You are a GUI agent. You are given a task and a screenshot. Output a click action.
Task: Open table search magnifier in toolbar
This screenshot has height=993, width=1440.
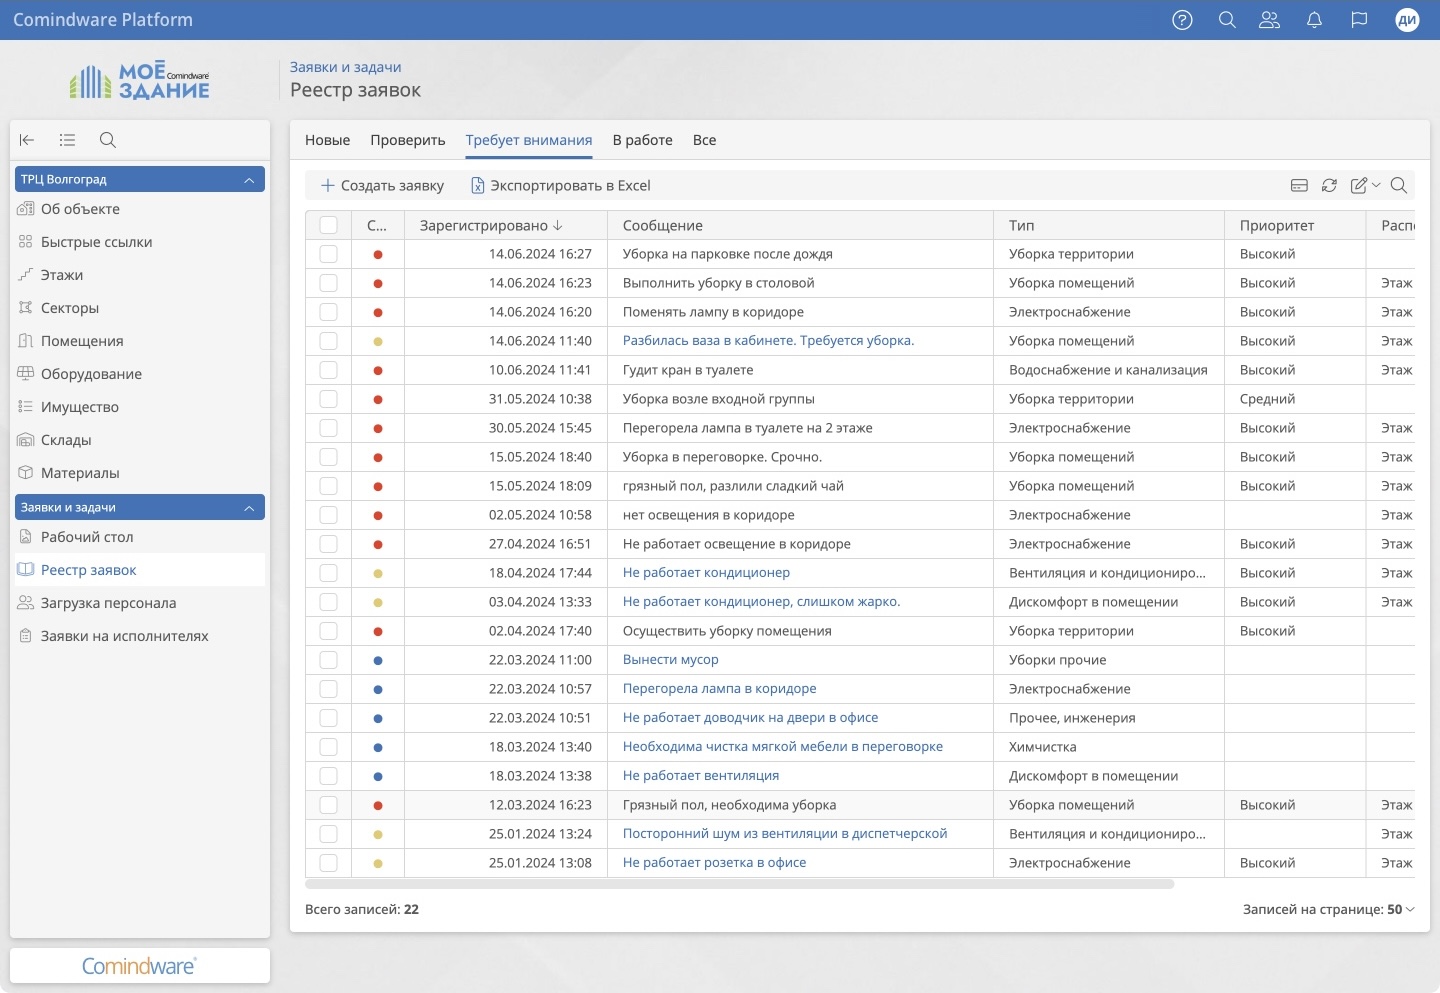click(1399, 185)
